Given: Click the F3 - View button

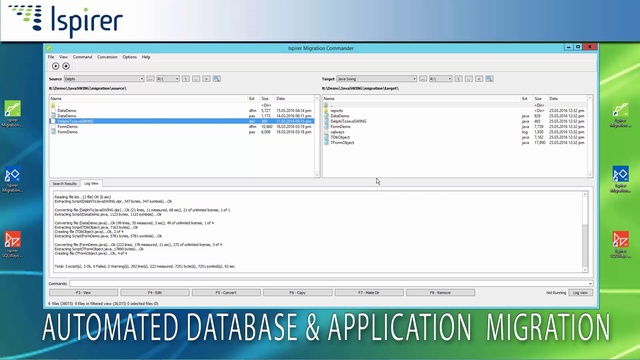Looking at the screenshot, I should pos(84,293).
